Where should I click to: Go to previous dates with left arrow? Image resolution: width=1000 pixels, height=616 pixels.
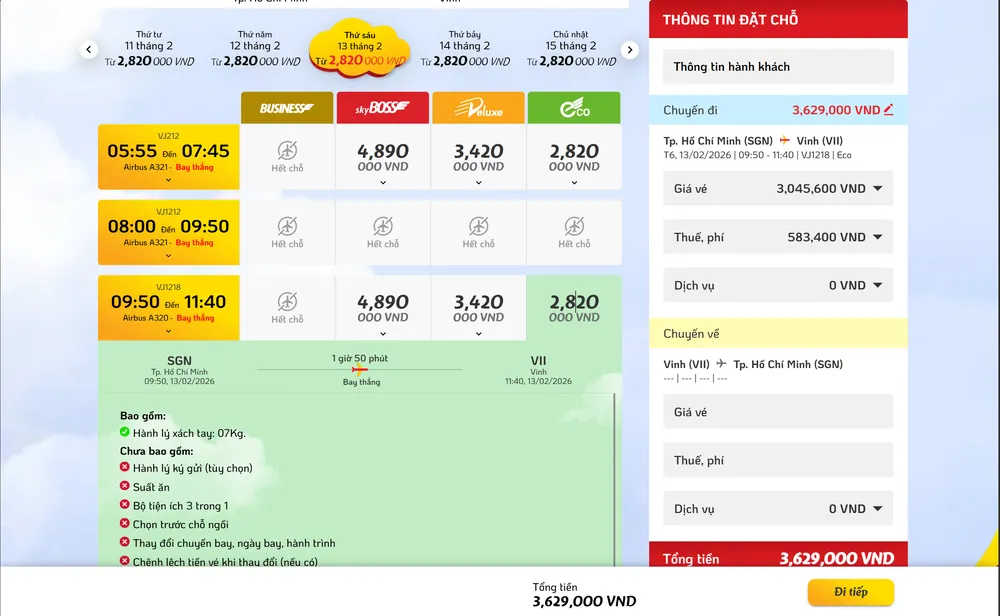click(x=89, y=49)
